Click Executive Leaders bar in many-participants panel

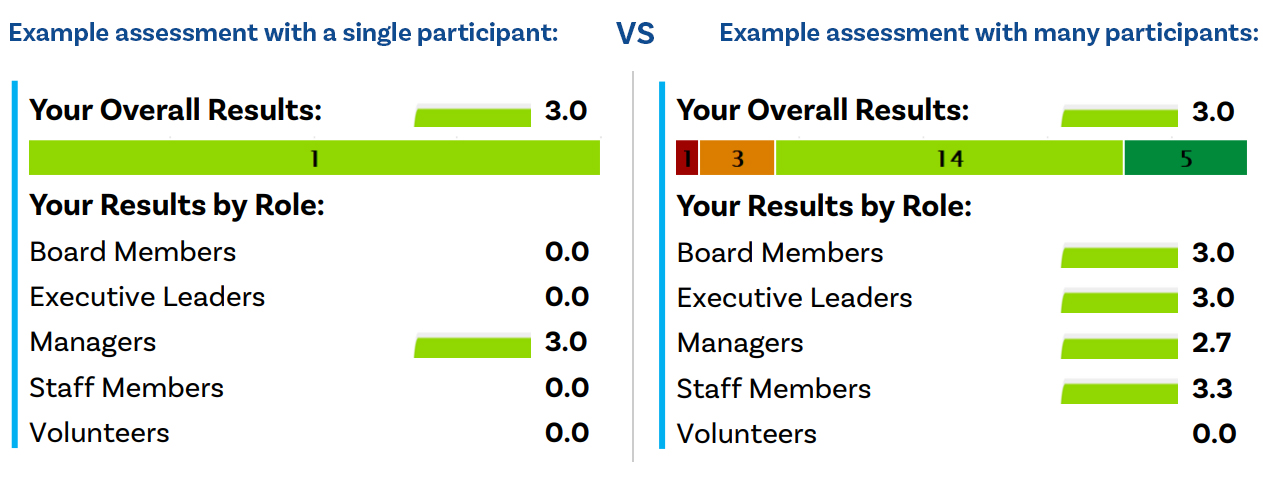tap(1119, 302)
